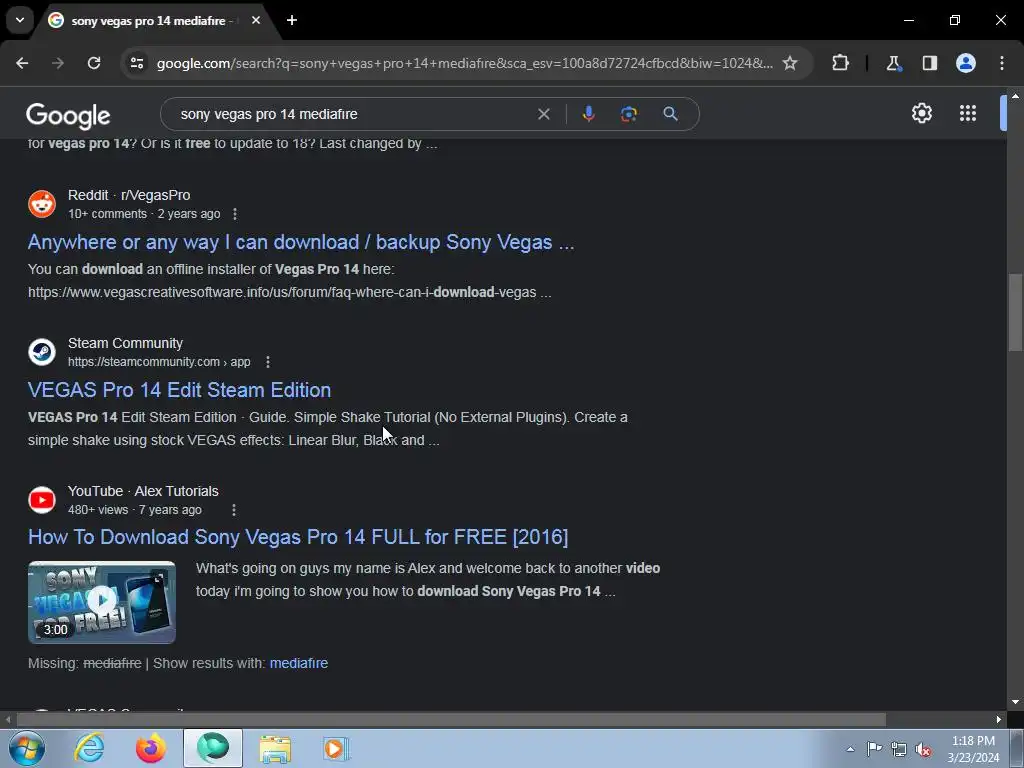Launch Firefox from taskbar

(151, 748)
